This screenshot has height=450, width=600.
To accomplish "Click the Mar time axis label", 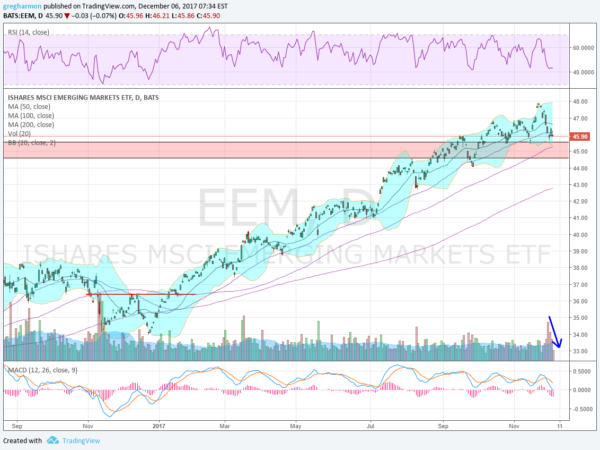I will [225, 426].
